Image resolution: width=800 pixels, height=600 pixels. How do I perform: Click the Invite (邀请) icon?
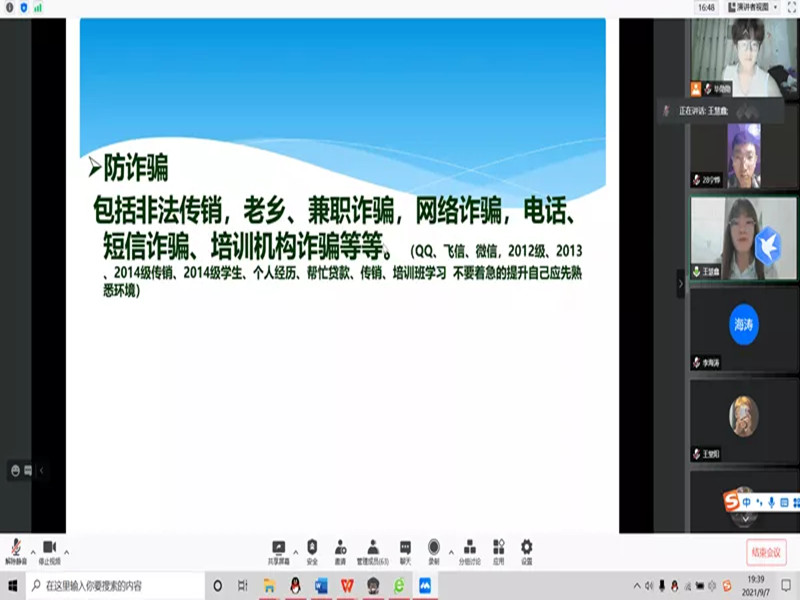pos(341,551)
